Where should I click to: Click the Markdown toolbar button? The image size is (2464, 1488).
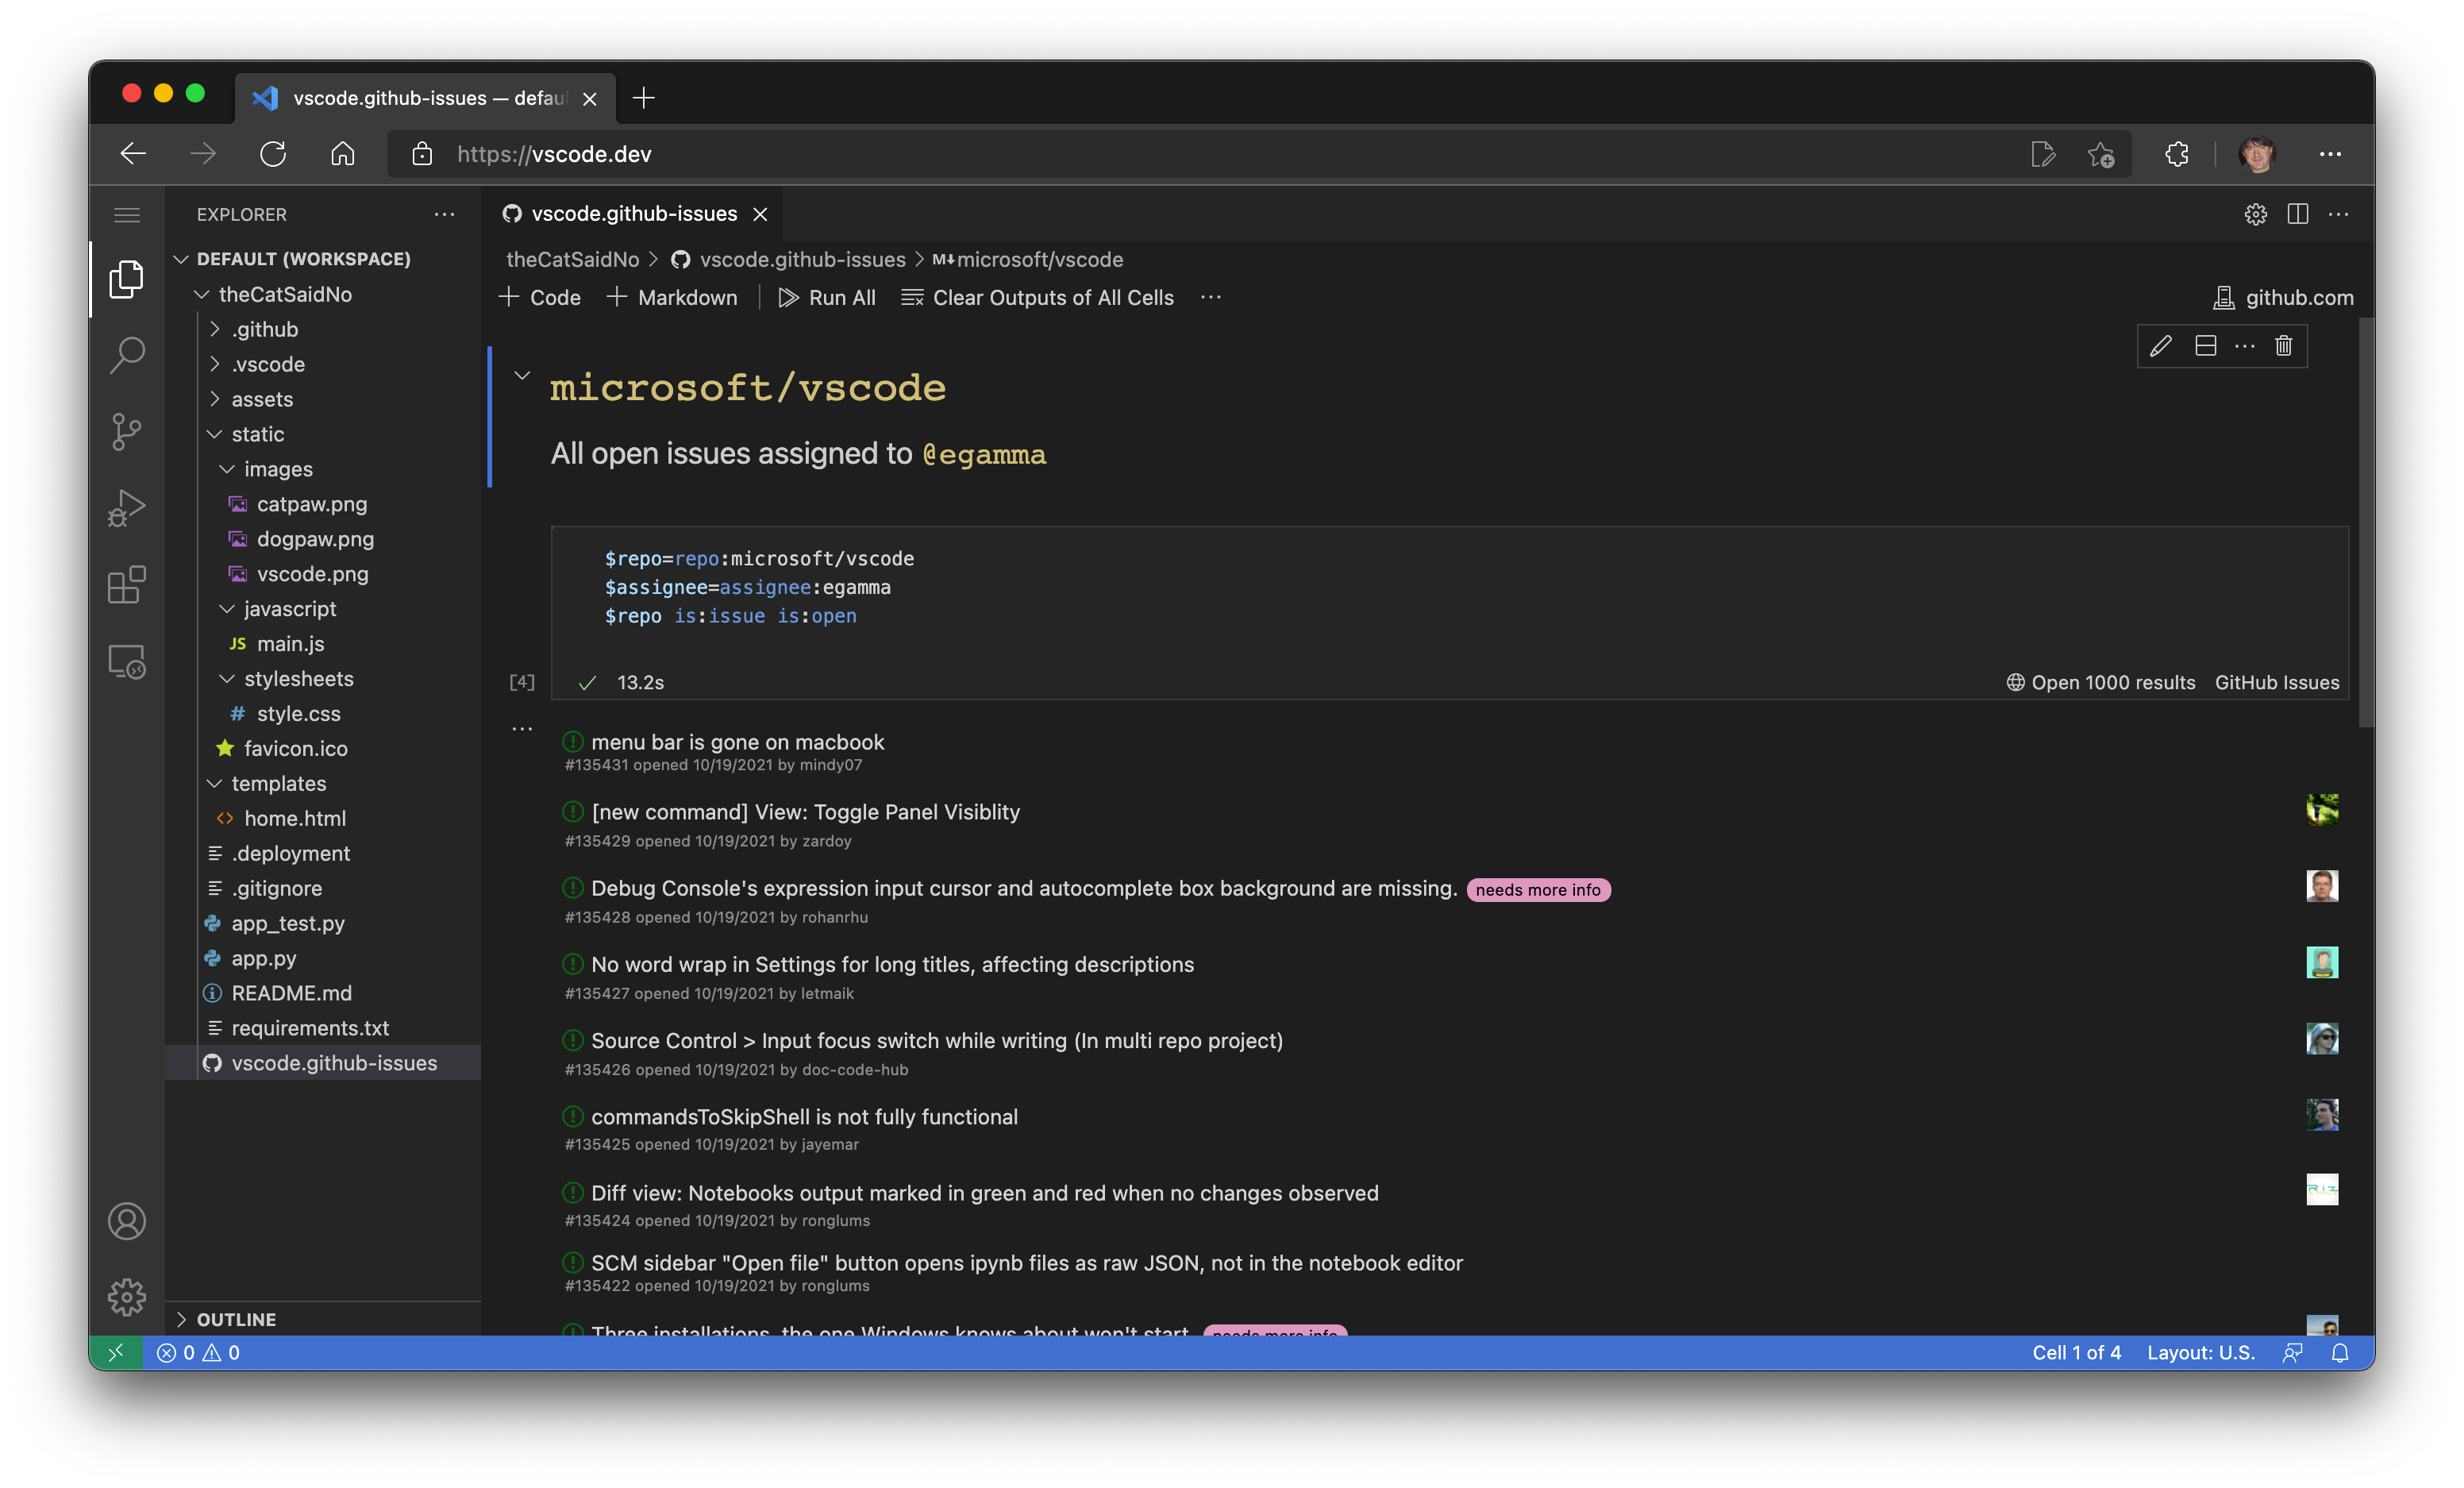pyautogui.click(x=672, y=296)
